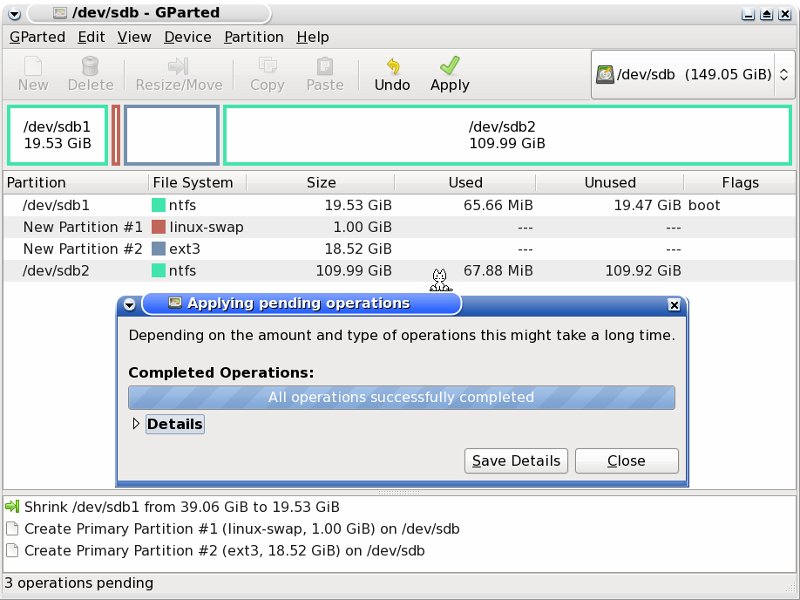The image size is (800, 600).
Task: Click the Close button in dialog
Action: pos(626,461)
